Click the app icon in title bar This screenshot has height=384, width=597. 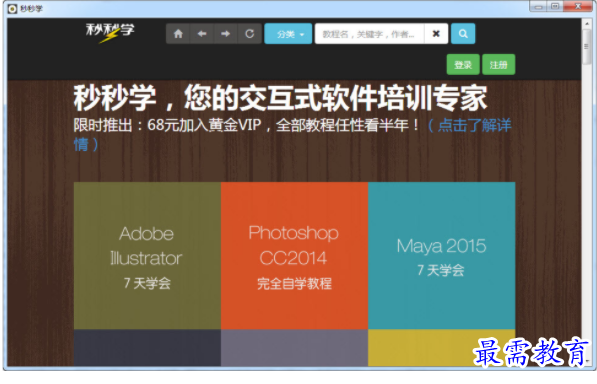12,8
